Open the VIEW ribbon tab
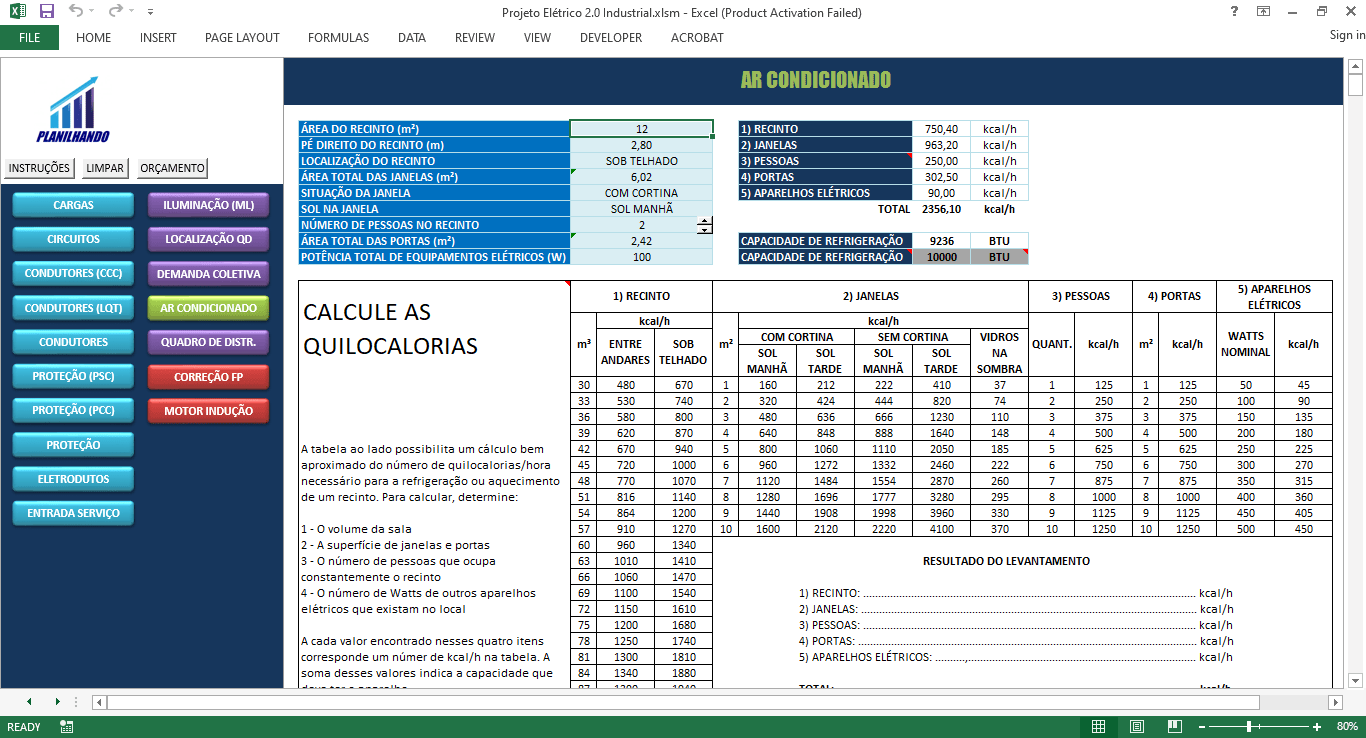Image resolution: width=1366 pixels, height=738 pixels. click(x=537, y=38)
